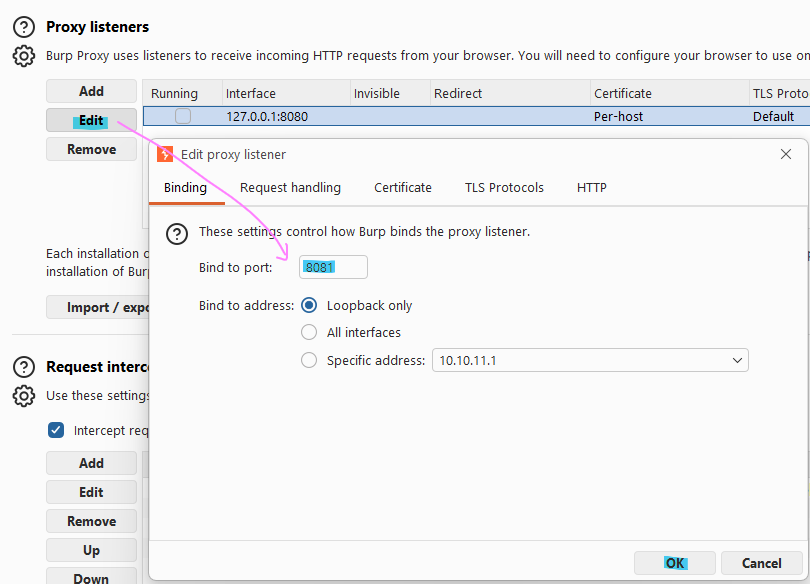The image size is (810, 584).
Task: Sort by Redirect column header
Action: tap(510, 93)
